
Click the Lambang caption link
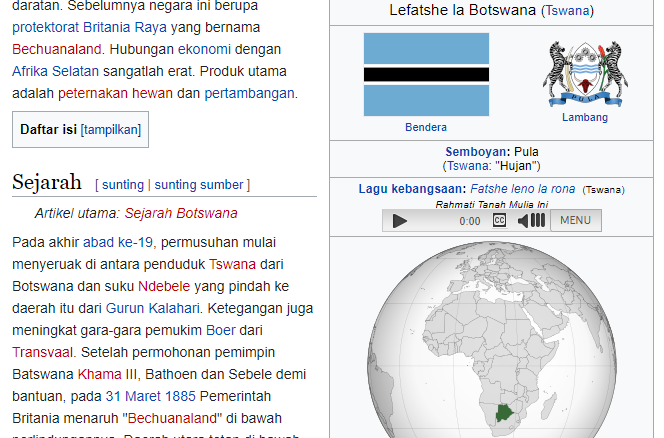585,117
